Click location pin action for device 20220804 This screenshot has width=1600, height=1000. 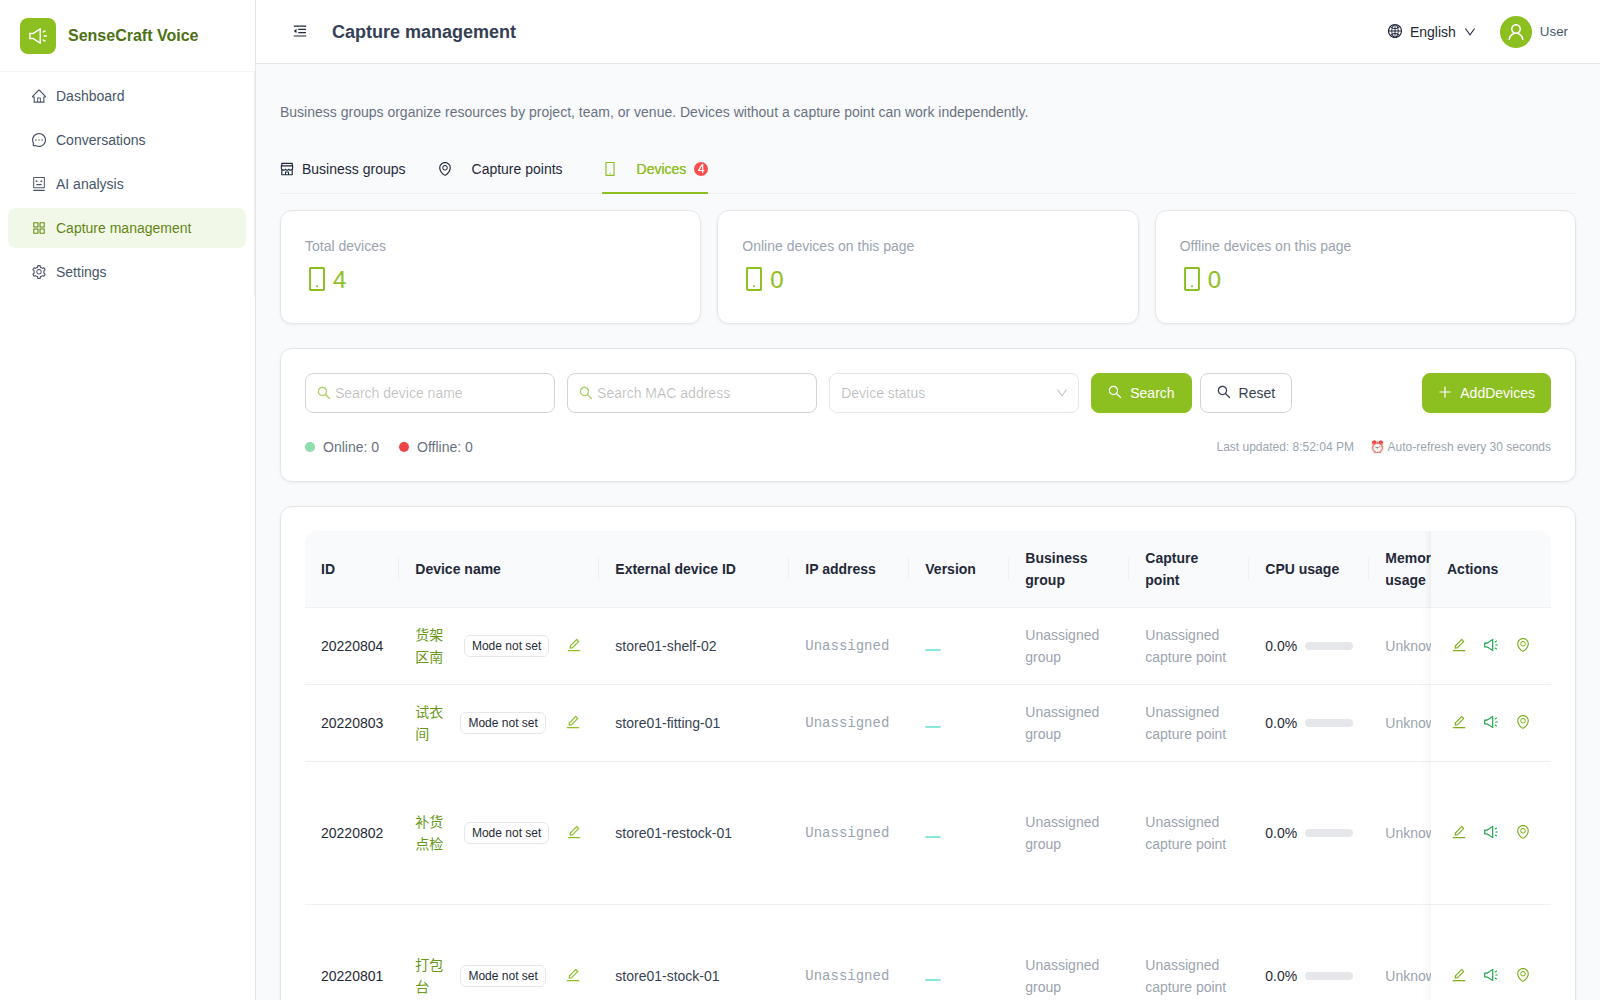coord(1523,645)
